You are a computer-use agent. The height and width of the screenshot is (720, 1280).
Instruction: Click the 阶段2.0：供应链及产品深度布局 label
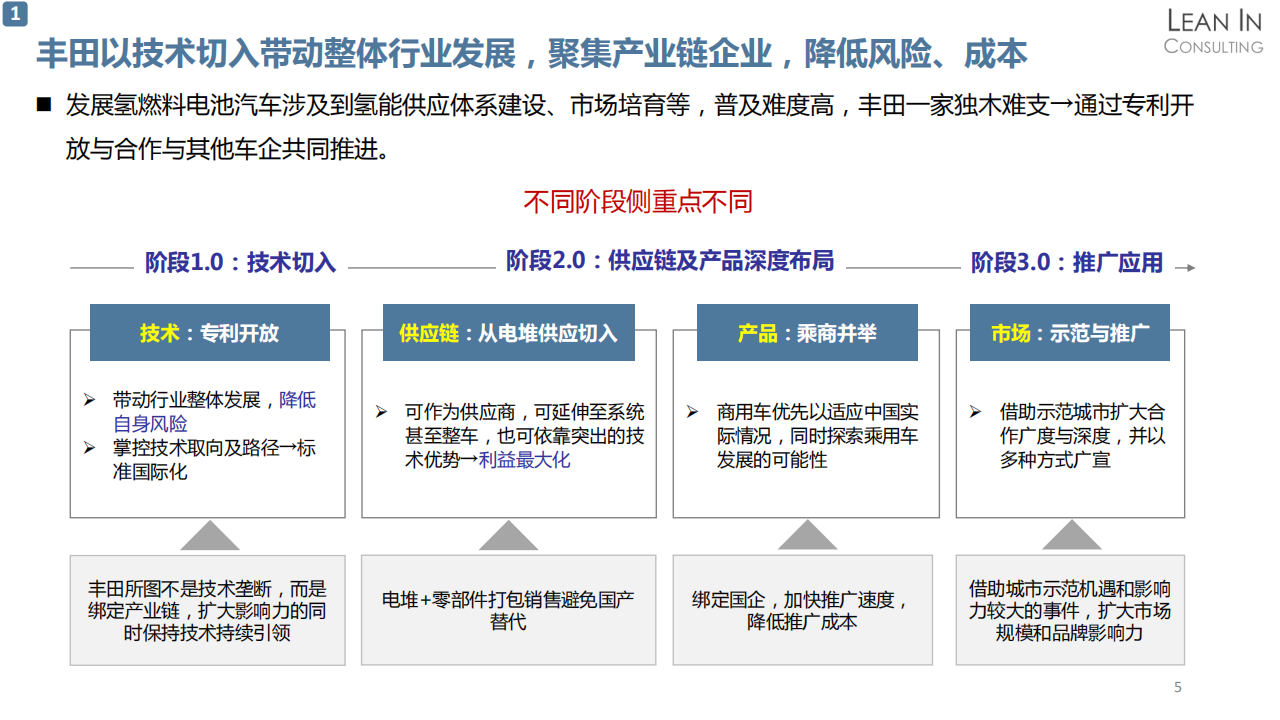point(669,261)
